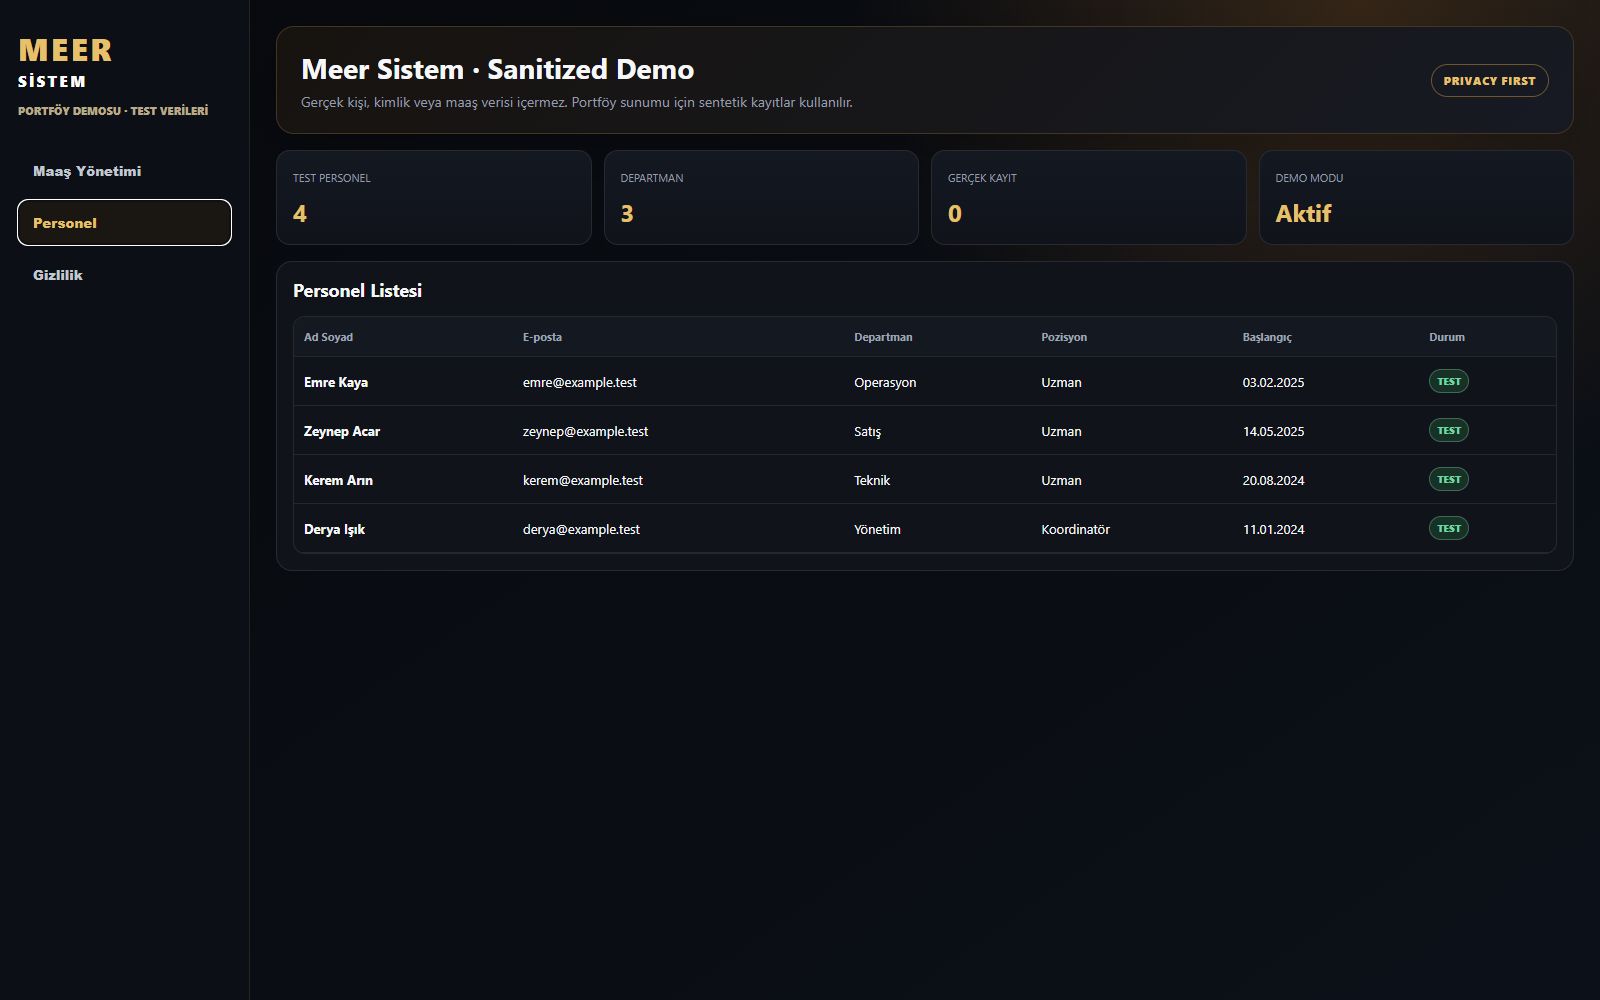The image size is (1600, 1000).
Task: Click the Durum column header
Action: point(1447,337)
